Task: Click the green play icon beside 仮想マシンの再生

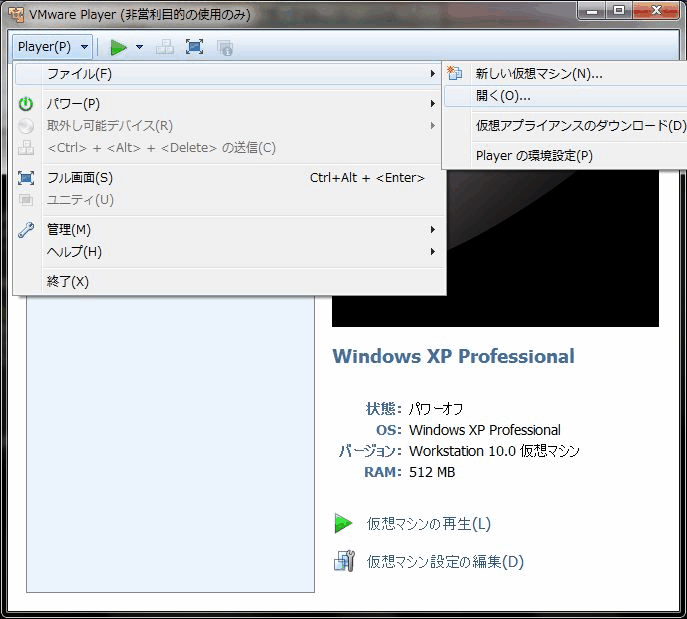Action: 343,523
